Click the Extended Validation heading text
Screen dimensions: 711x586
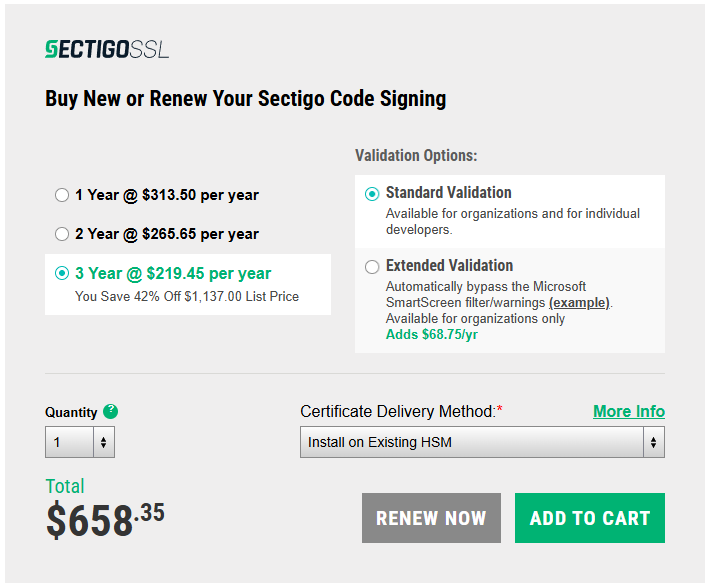pyautogui.click(x=449, y=265)
